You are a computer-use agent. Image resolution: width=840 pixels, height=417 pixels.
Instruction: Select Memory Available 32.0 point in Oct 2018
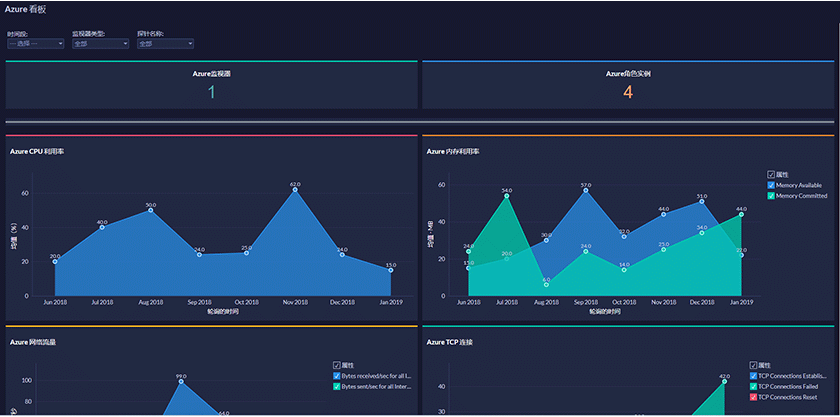point(624,236)
